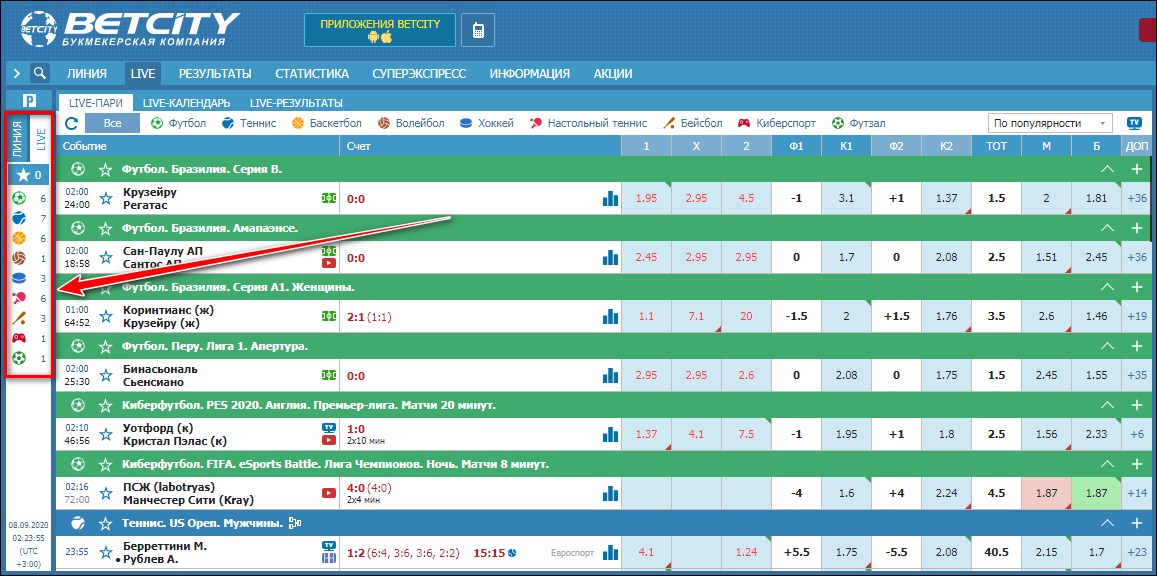Viewport: 1157px width, 576px height.
Task: Click the P icon above the sidebar
Action: point(30,100)
